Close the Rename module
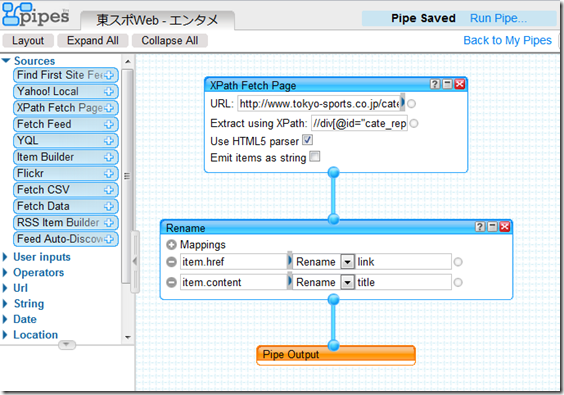564x395 pixels. [505, 227]
